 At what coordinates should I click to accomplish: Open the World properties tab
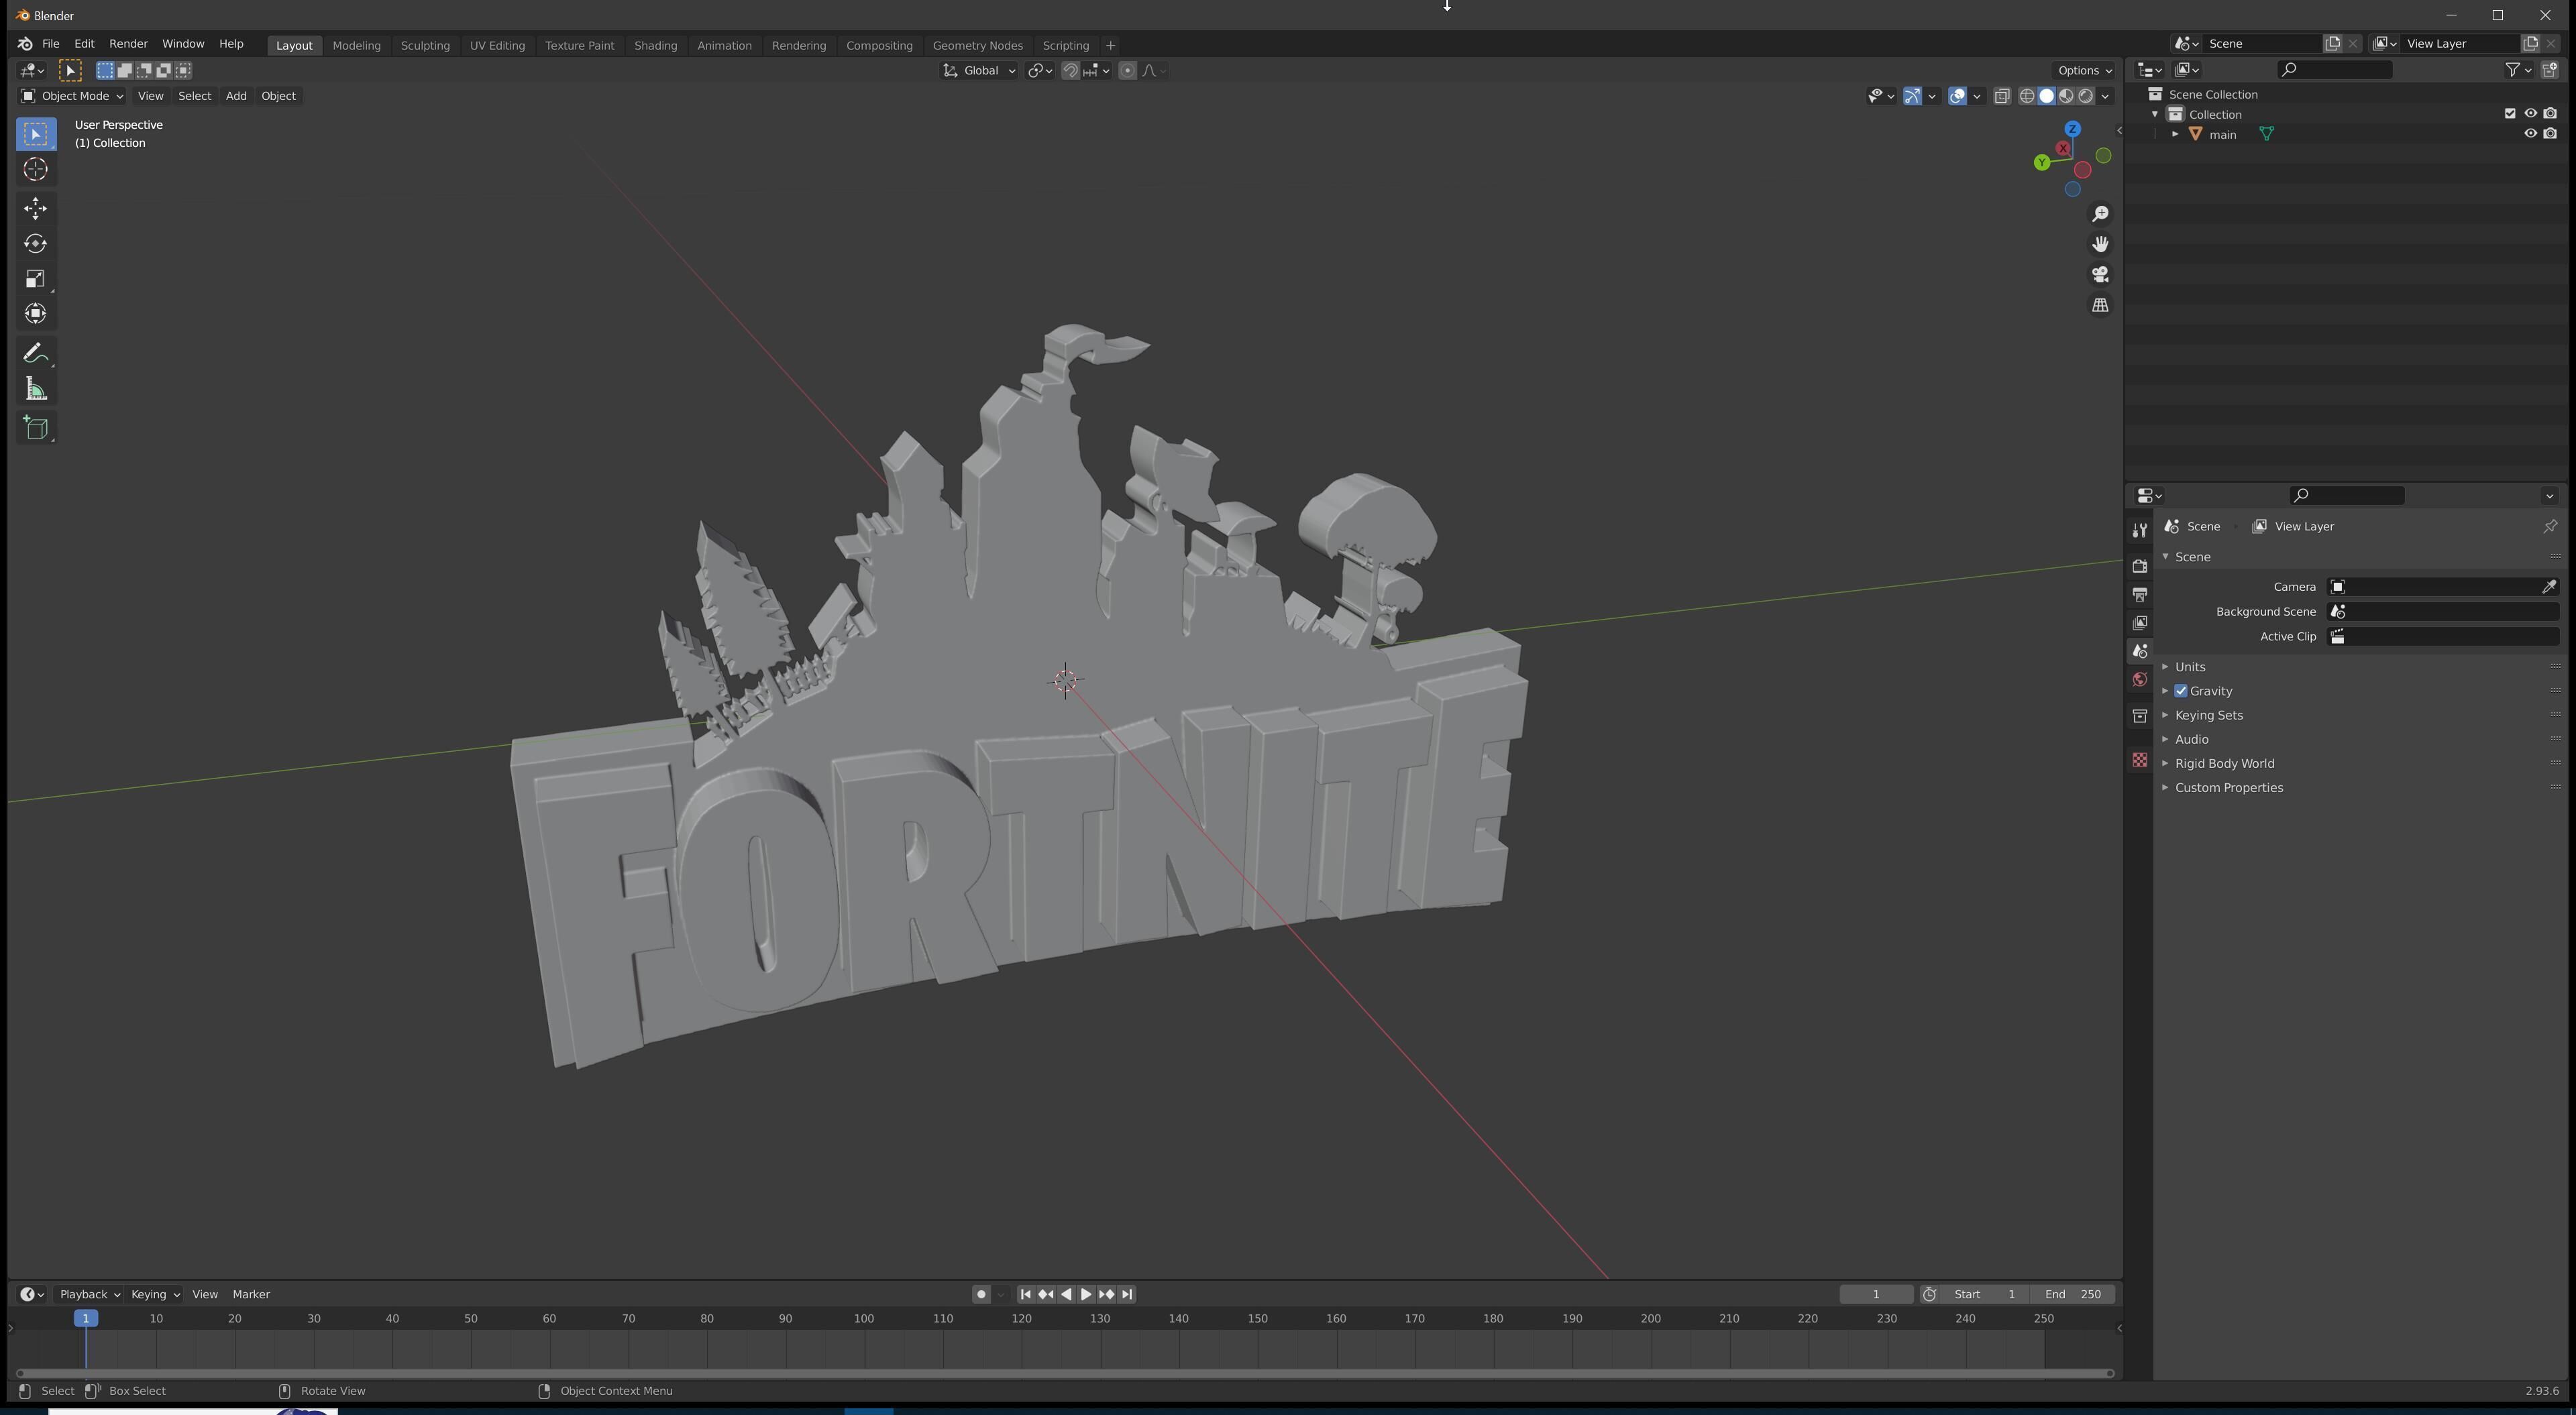tap(2139, 680)
